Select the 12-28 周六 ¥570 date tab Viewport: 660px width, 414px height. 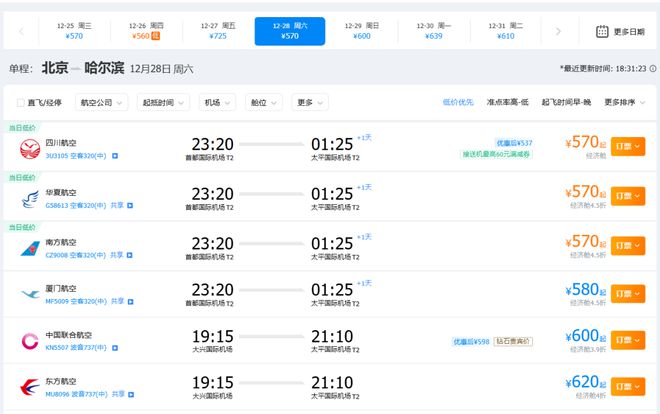[290, 31]
